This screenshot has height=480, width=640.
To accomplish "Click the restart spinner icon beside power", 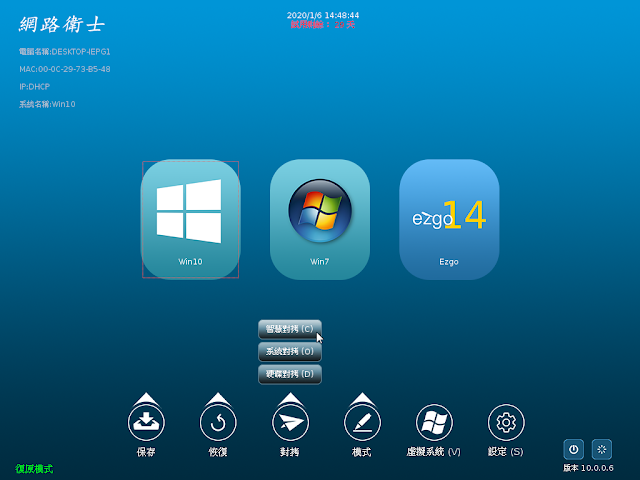I will pyautogui.click(x=602, y=449).
